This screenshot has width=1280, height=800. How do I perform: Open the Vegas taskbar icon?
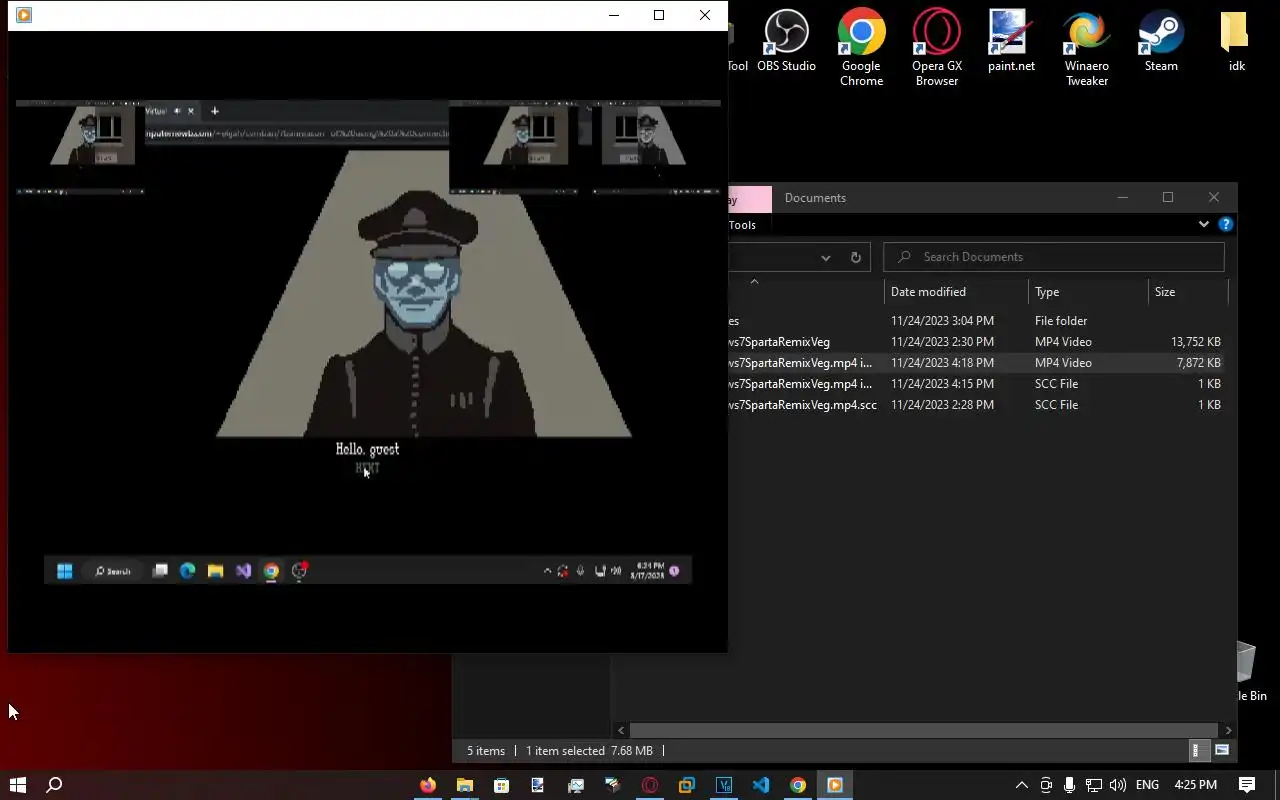pyautogui.click(x=724, y=785)
